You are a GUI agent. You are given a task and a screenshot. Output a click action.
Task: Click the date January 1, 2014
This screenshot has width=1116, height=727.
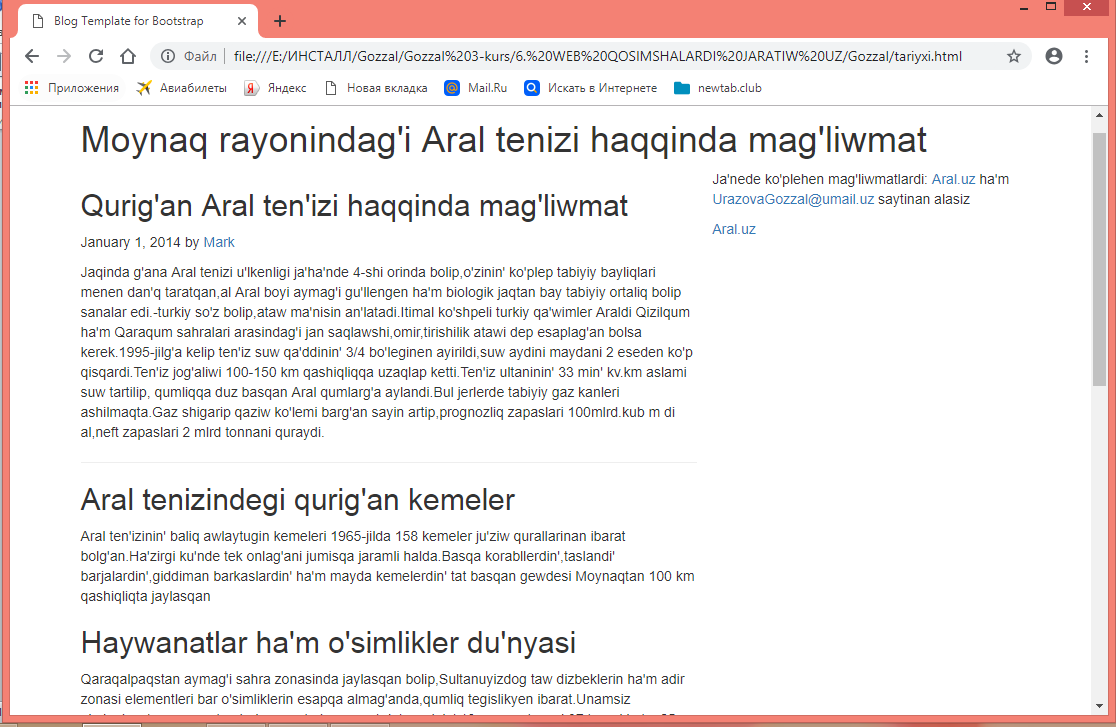(x=130, y=242)
